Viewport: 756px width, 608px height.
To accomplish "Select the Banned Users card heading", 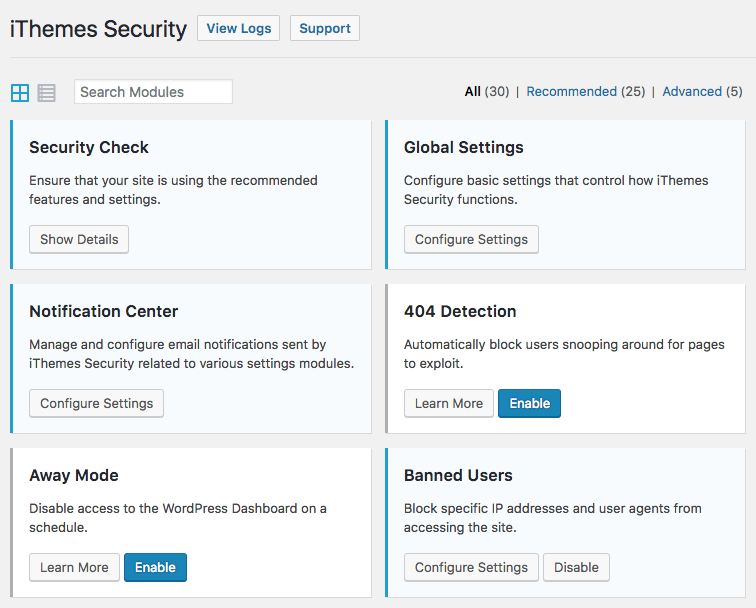I will (x=458, y=475).
